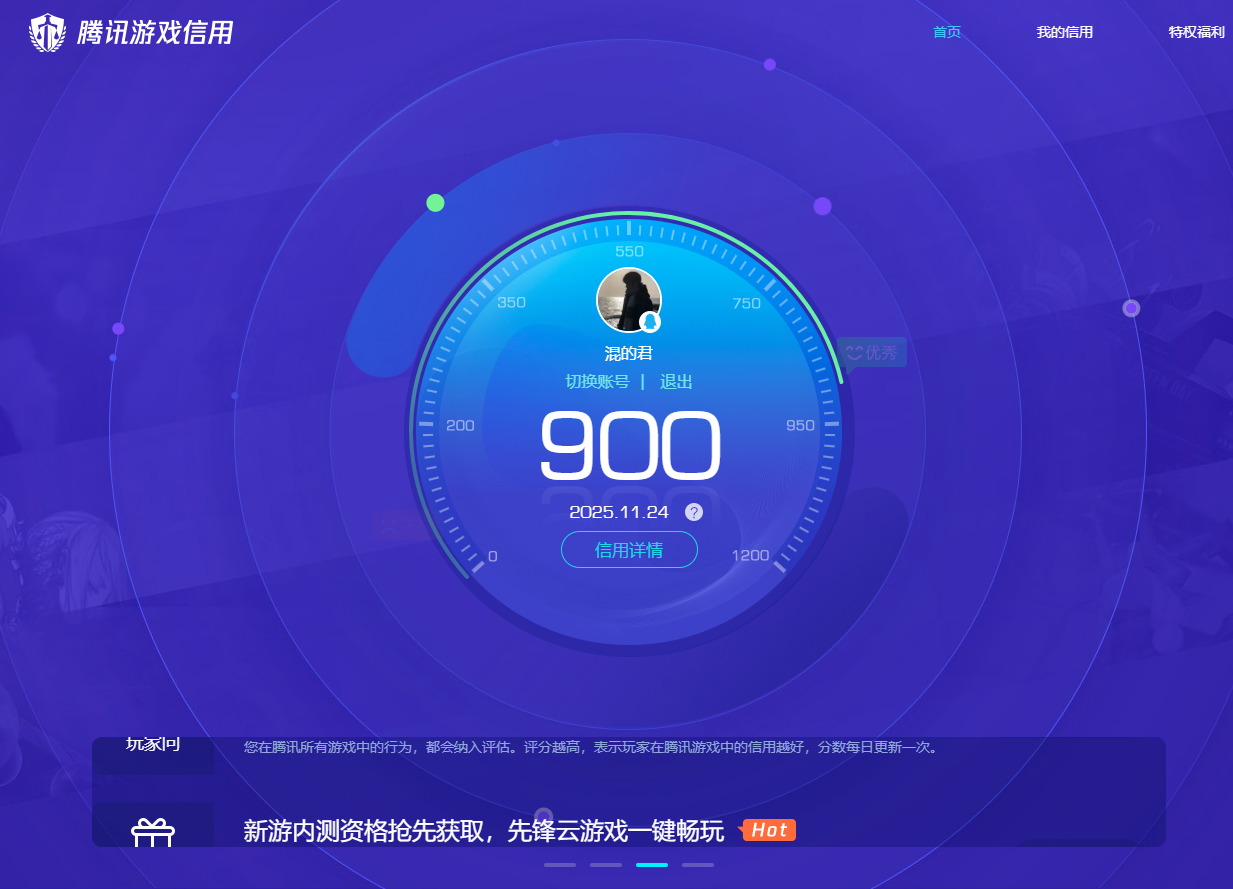Click the Tencent Game Credit shield logo
Image resolution: width=1233 pixels, height=889 pixels.
tap(47, 33)
